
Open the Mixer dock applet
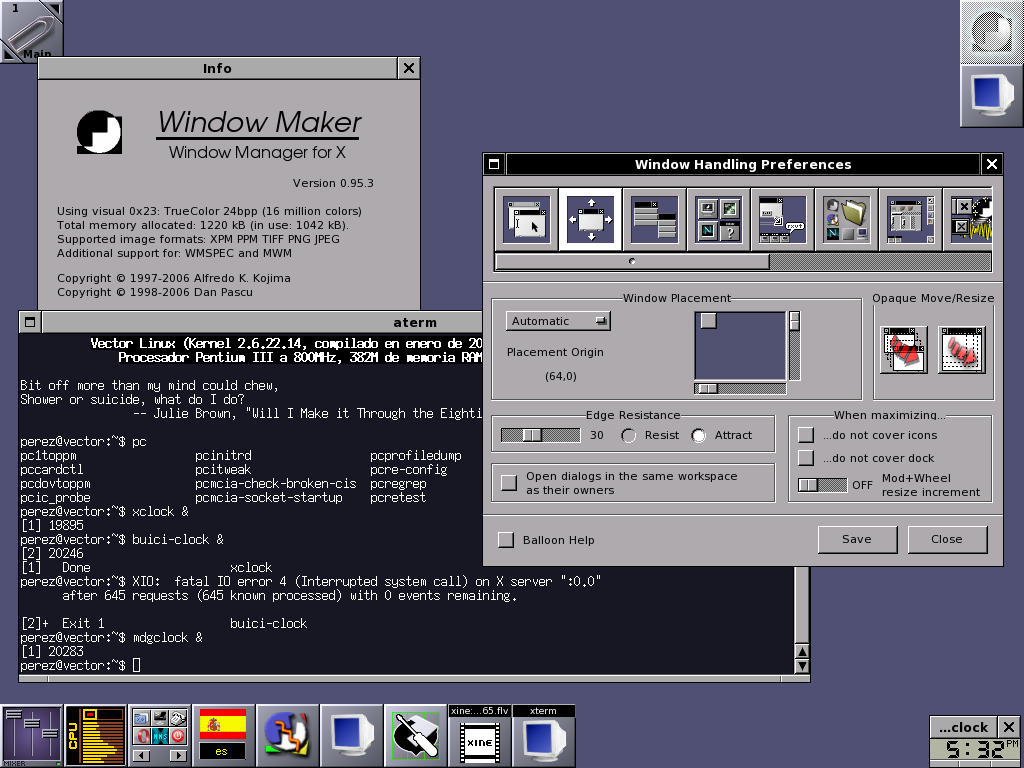31,736
